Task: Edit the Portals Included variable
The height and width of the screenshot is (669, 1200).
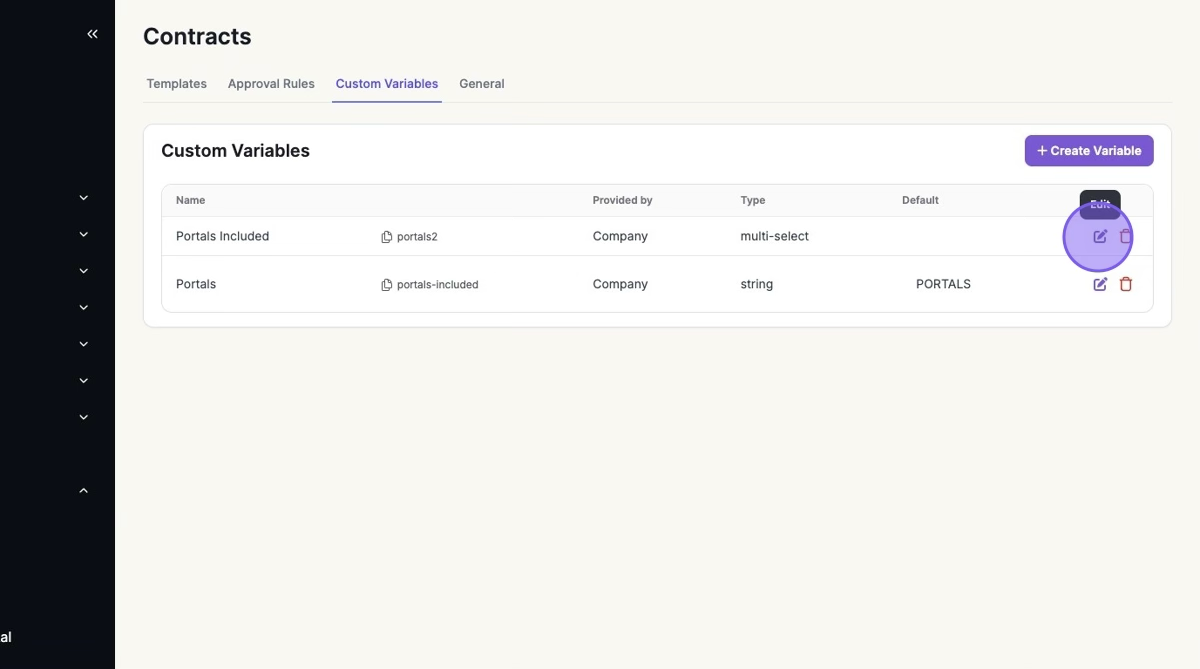Action: pyautogui.click(x=1100, y=237)
